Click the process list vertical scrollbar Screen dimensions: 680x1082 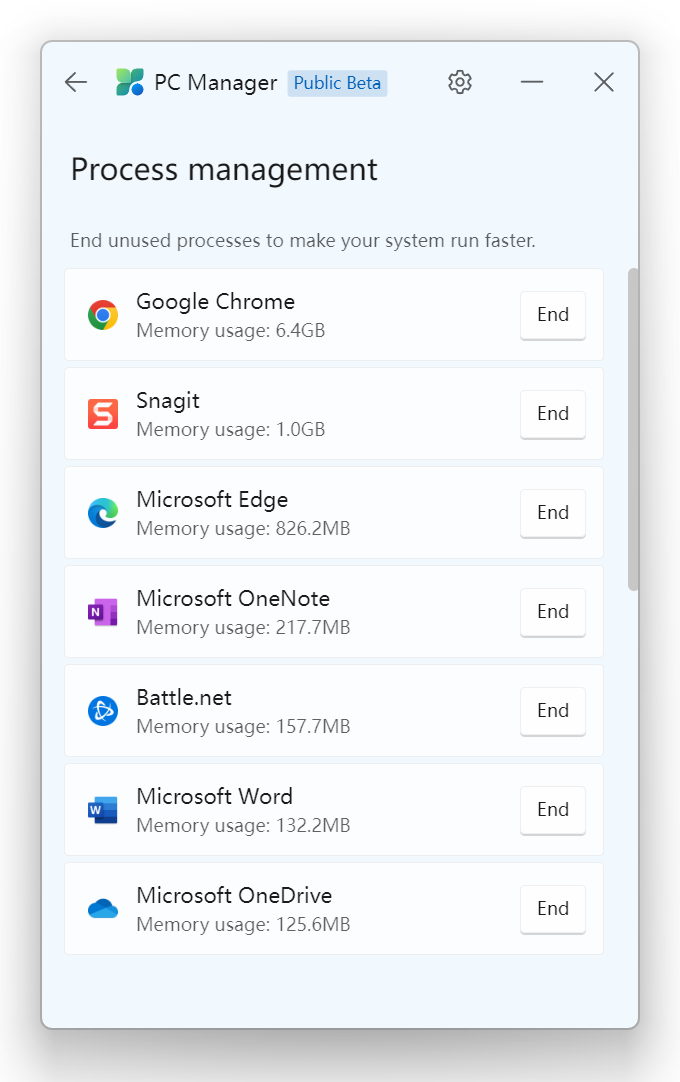pyautogui.click(x=633, y=429)
